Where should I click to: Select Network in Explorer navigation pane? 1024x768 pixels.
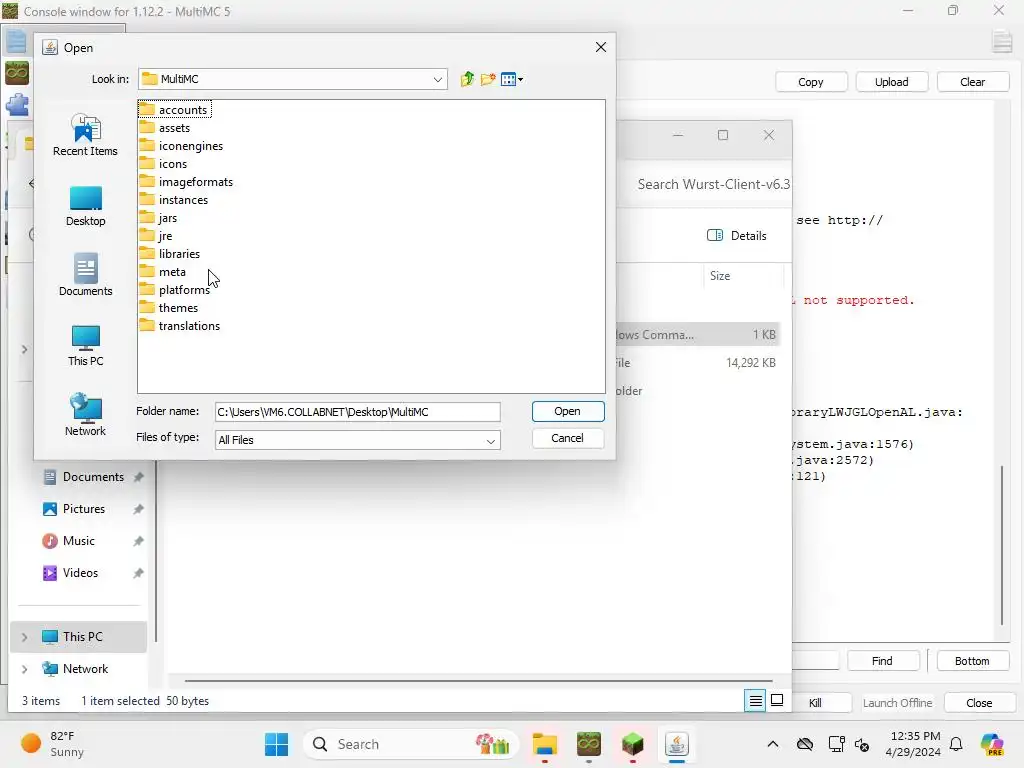click(85, 669)
